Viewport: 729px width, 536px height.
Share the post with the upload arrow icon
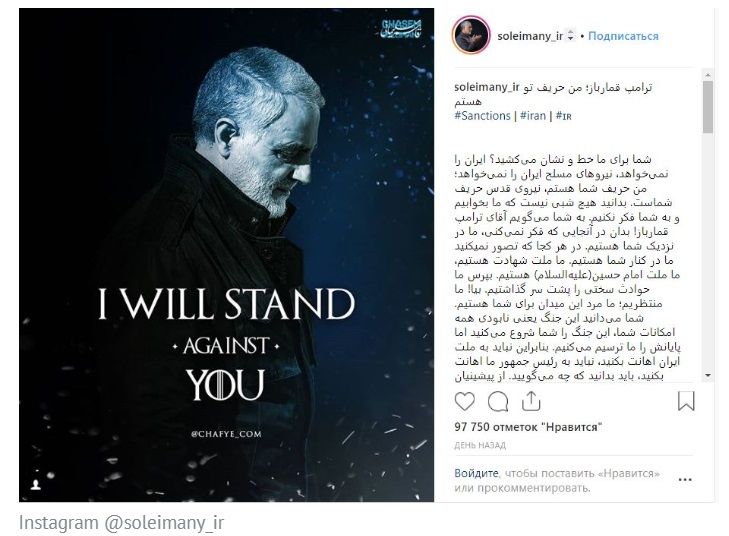click(x=531, y=401)
